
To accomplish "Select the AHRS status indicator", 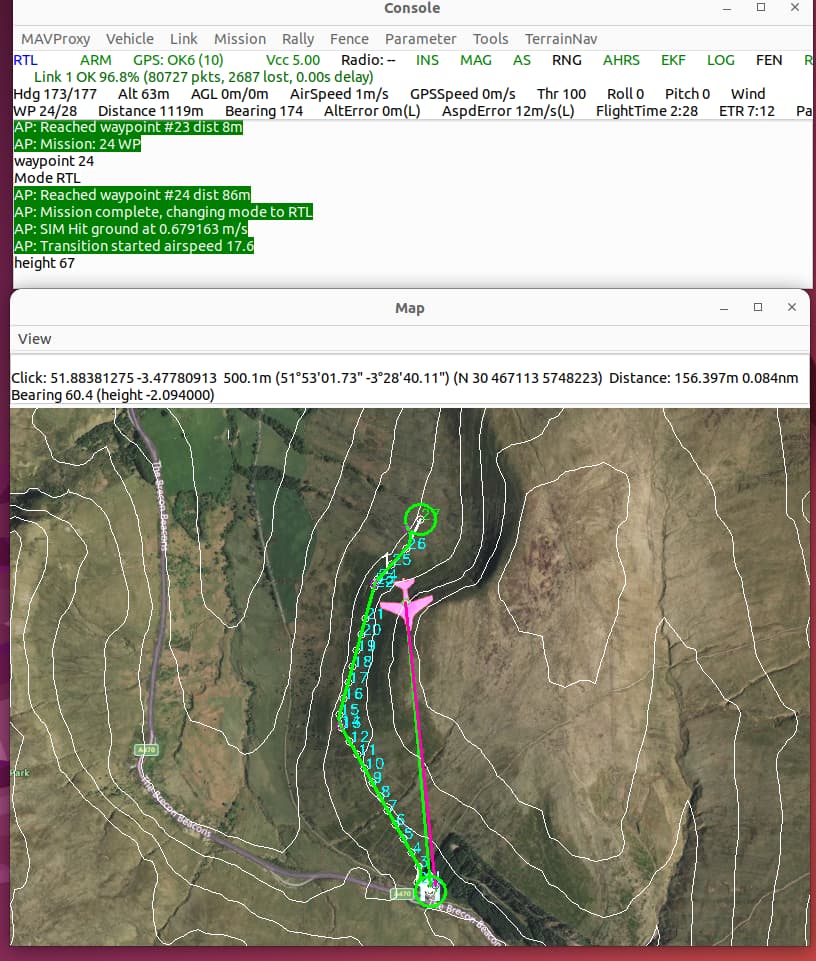I will (621, 60).
